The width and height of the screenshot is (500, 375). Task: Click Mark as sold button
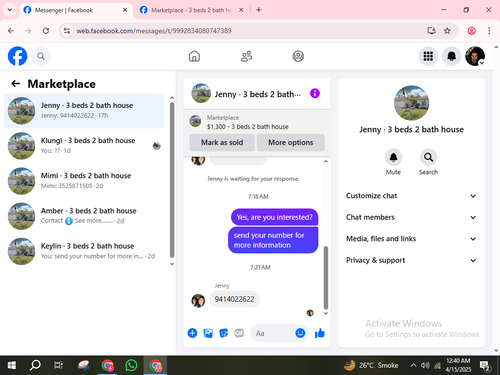click(x=222, y=142)
